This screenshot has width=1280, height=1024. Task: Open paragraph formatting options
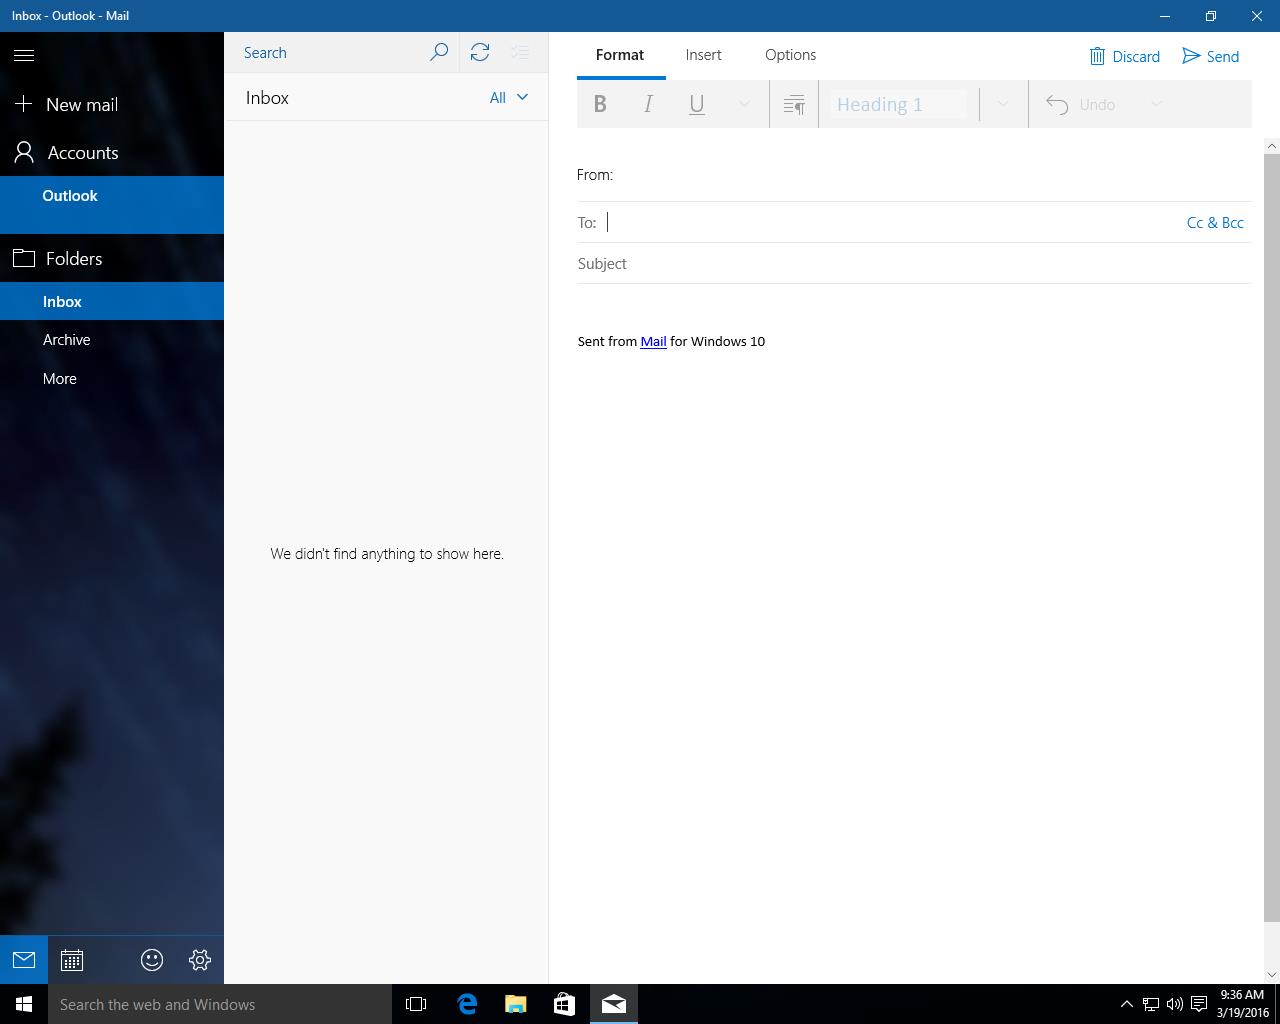pyautogui.click(x=794, y=104)
